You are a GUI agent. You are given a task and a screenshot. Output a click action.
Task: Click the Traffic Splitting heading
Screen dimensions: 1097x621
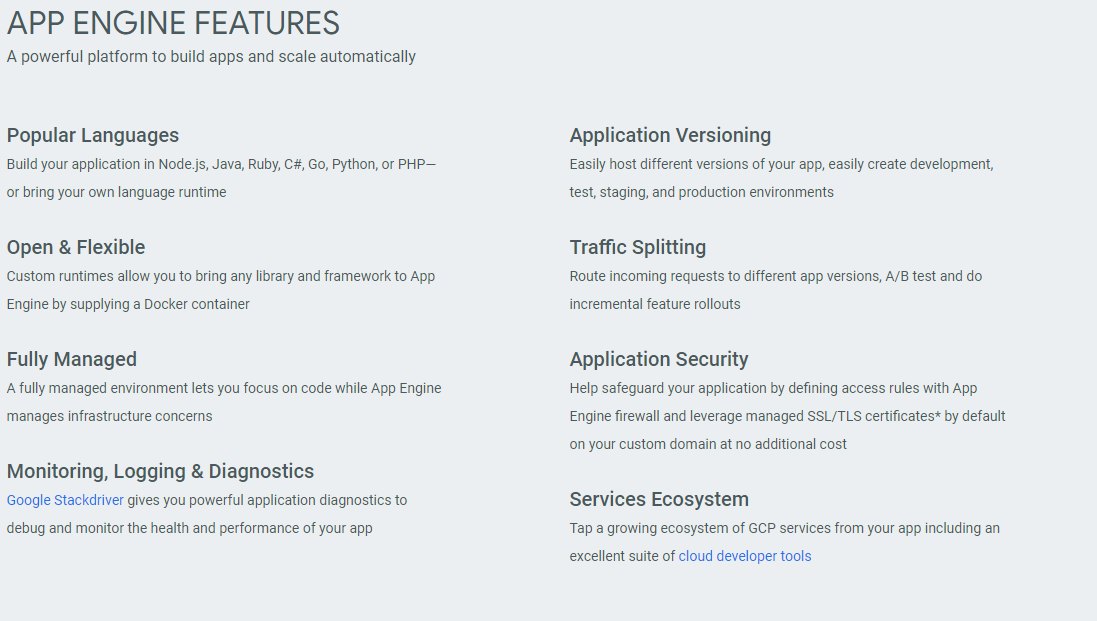(x=637, y=247)
